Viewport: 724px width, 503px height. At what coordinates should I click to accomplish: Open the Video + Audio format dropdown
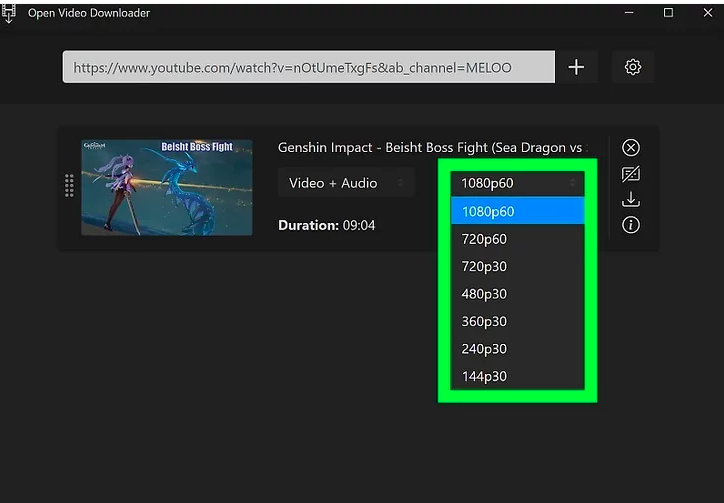click(x=346, y=183)
